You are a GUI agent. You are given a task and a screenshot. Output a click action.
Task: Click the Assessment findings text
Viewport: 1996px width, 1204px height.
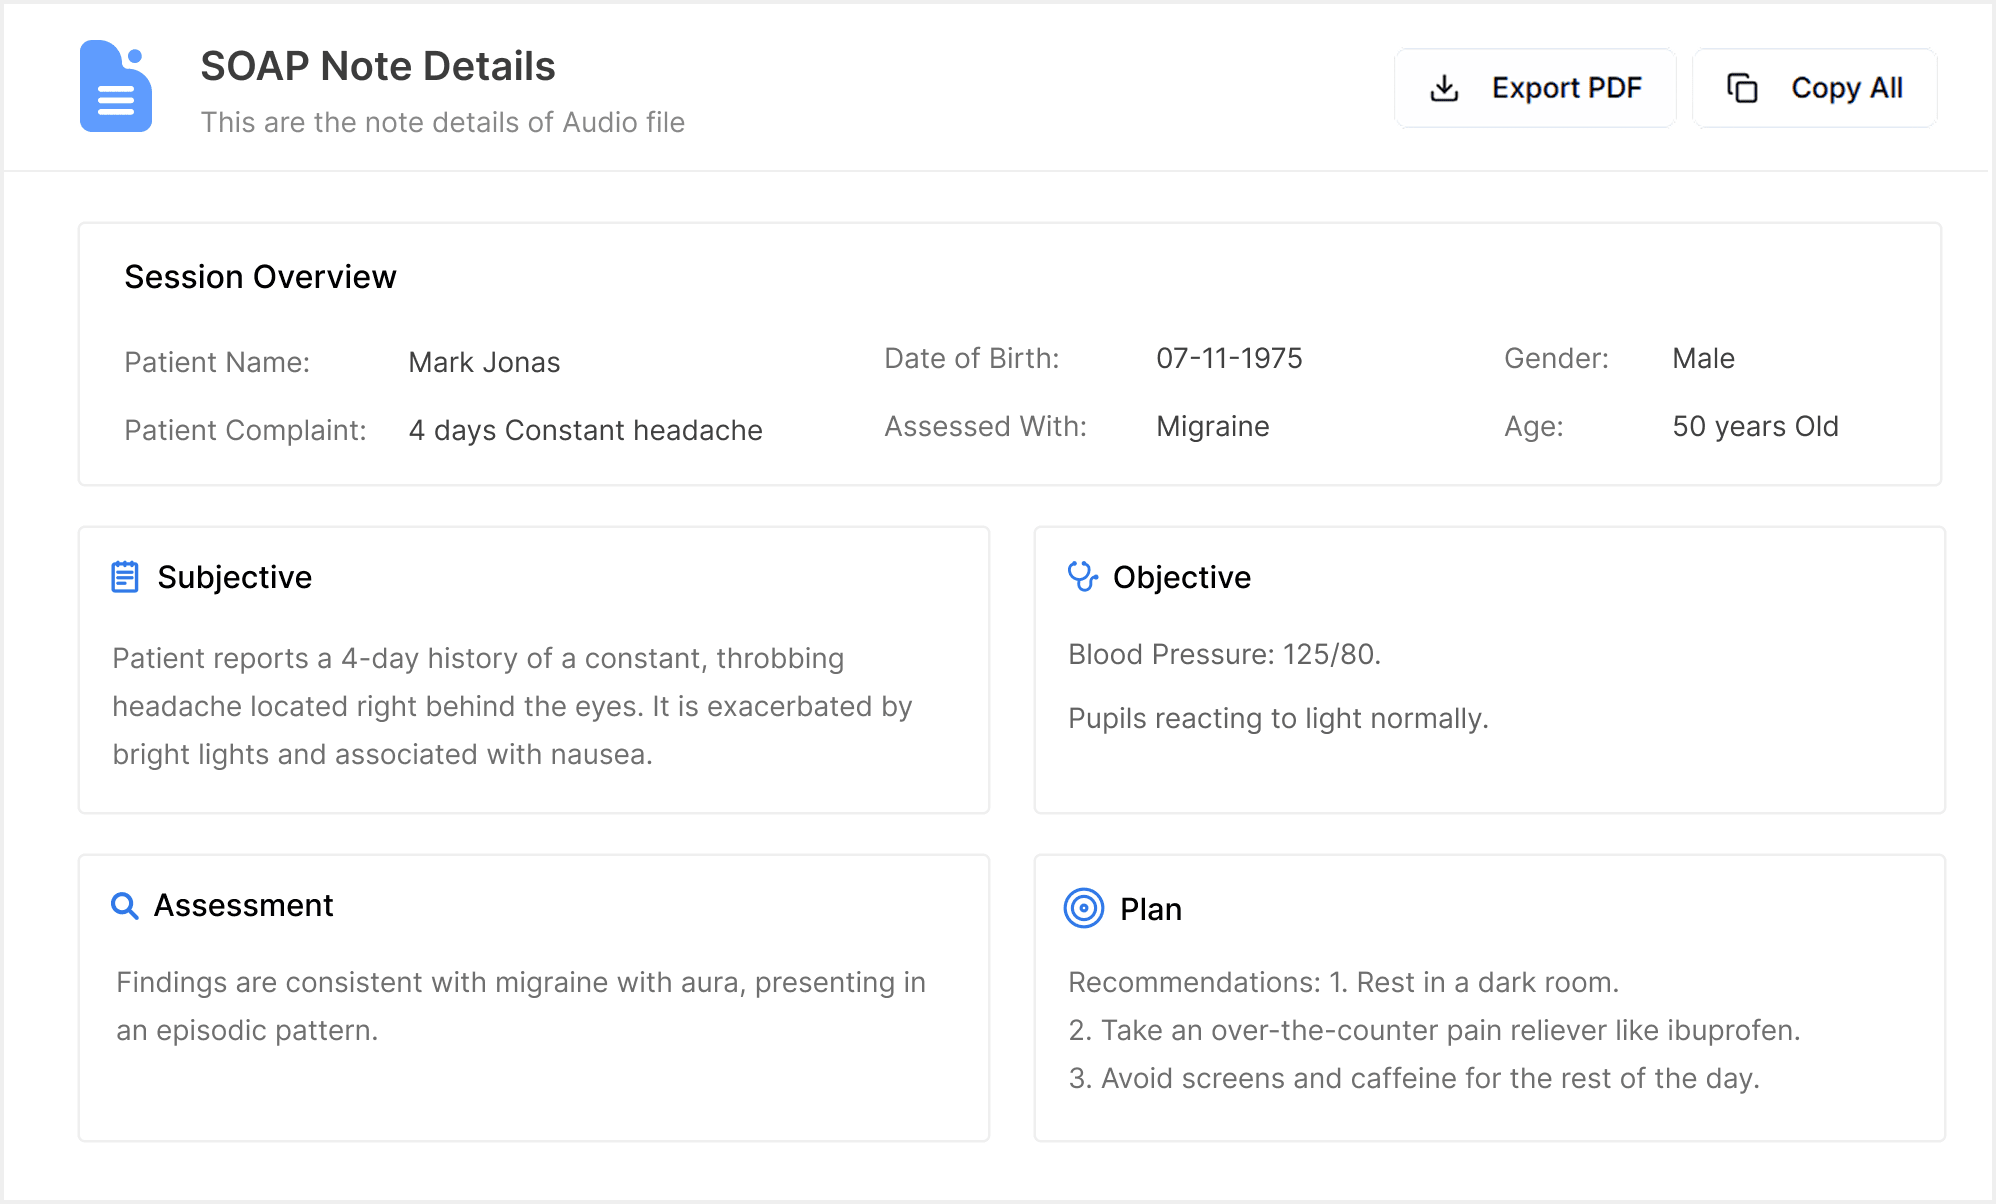click(520, 1006)
